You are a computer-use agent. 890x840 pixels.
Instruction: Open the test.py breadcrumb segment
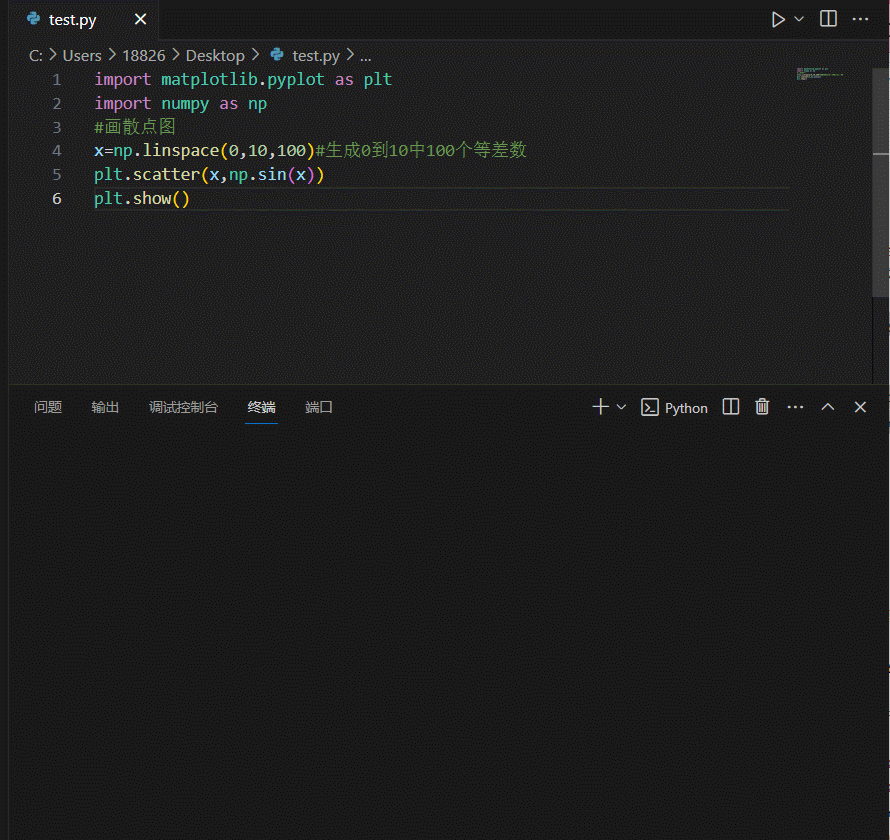pos(316,56)
